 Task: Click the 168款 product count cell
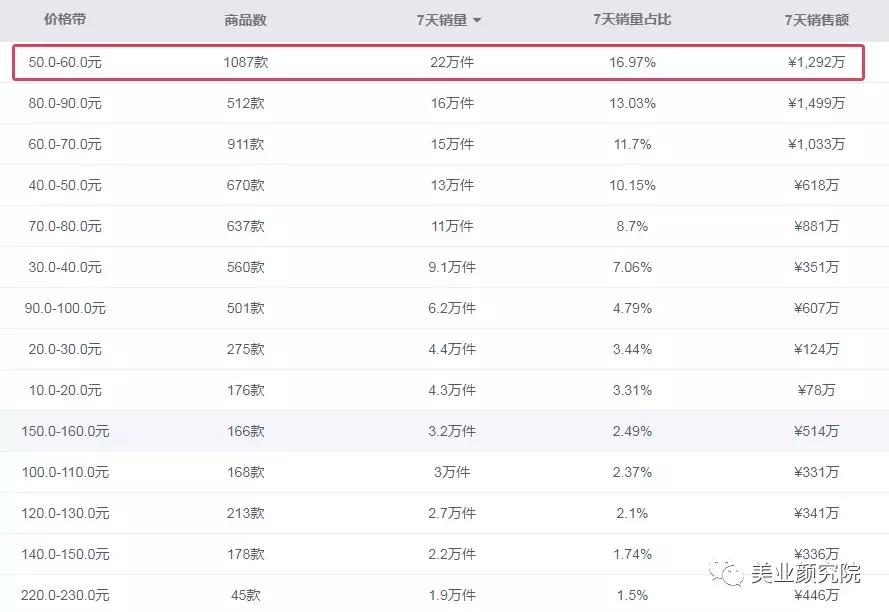245,472
